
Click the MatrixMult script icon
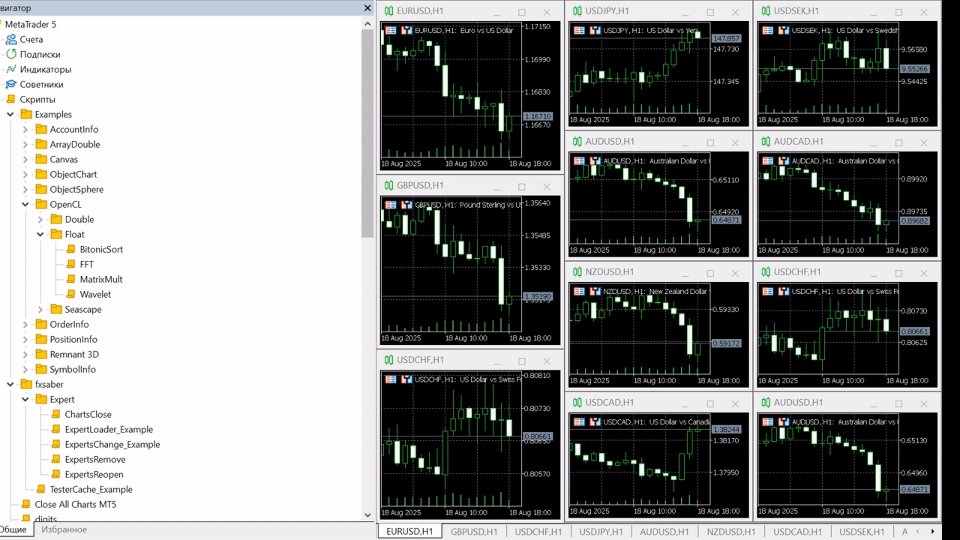(x=71, y=279)
